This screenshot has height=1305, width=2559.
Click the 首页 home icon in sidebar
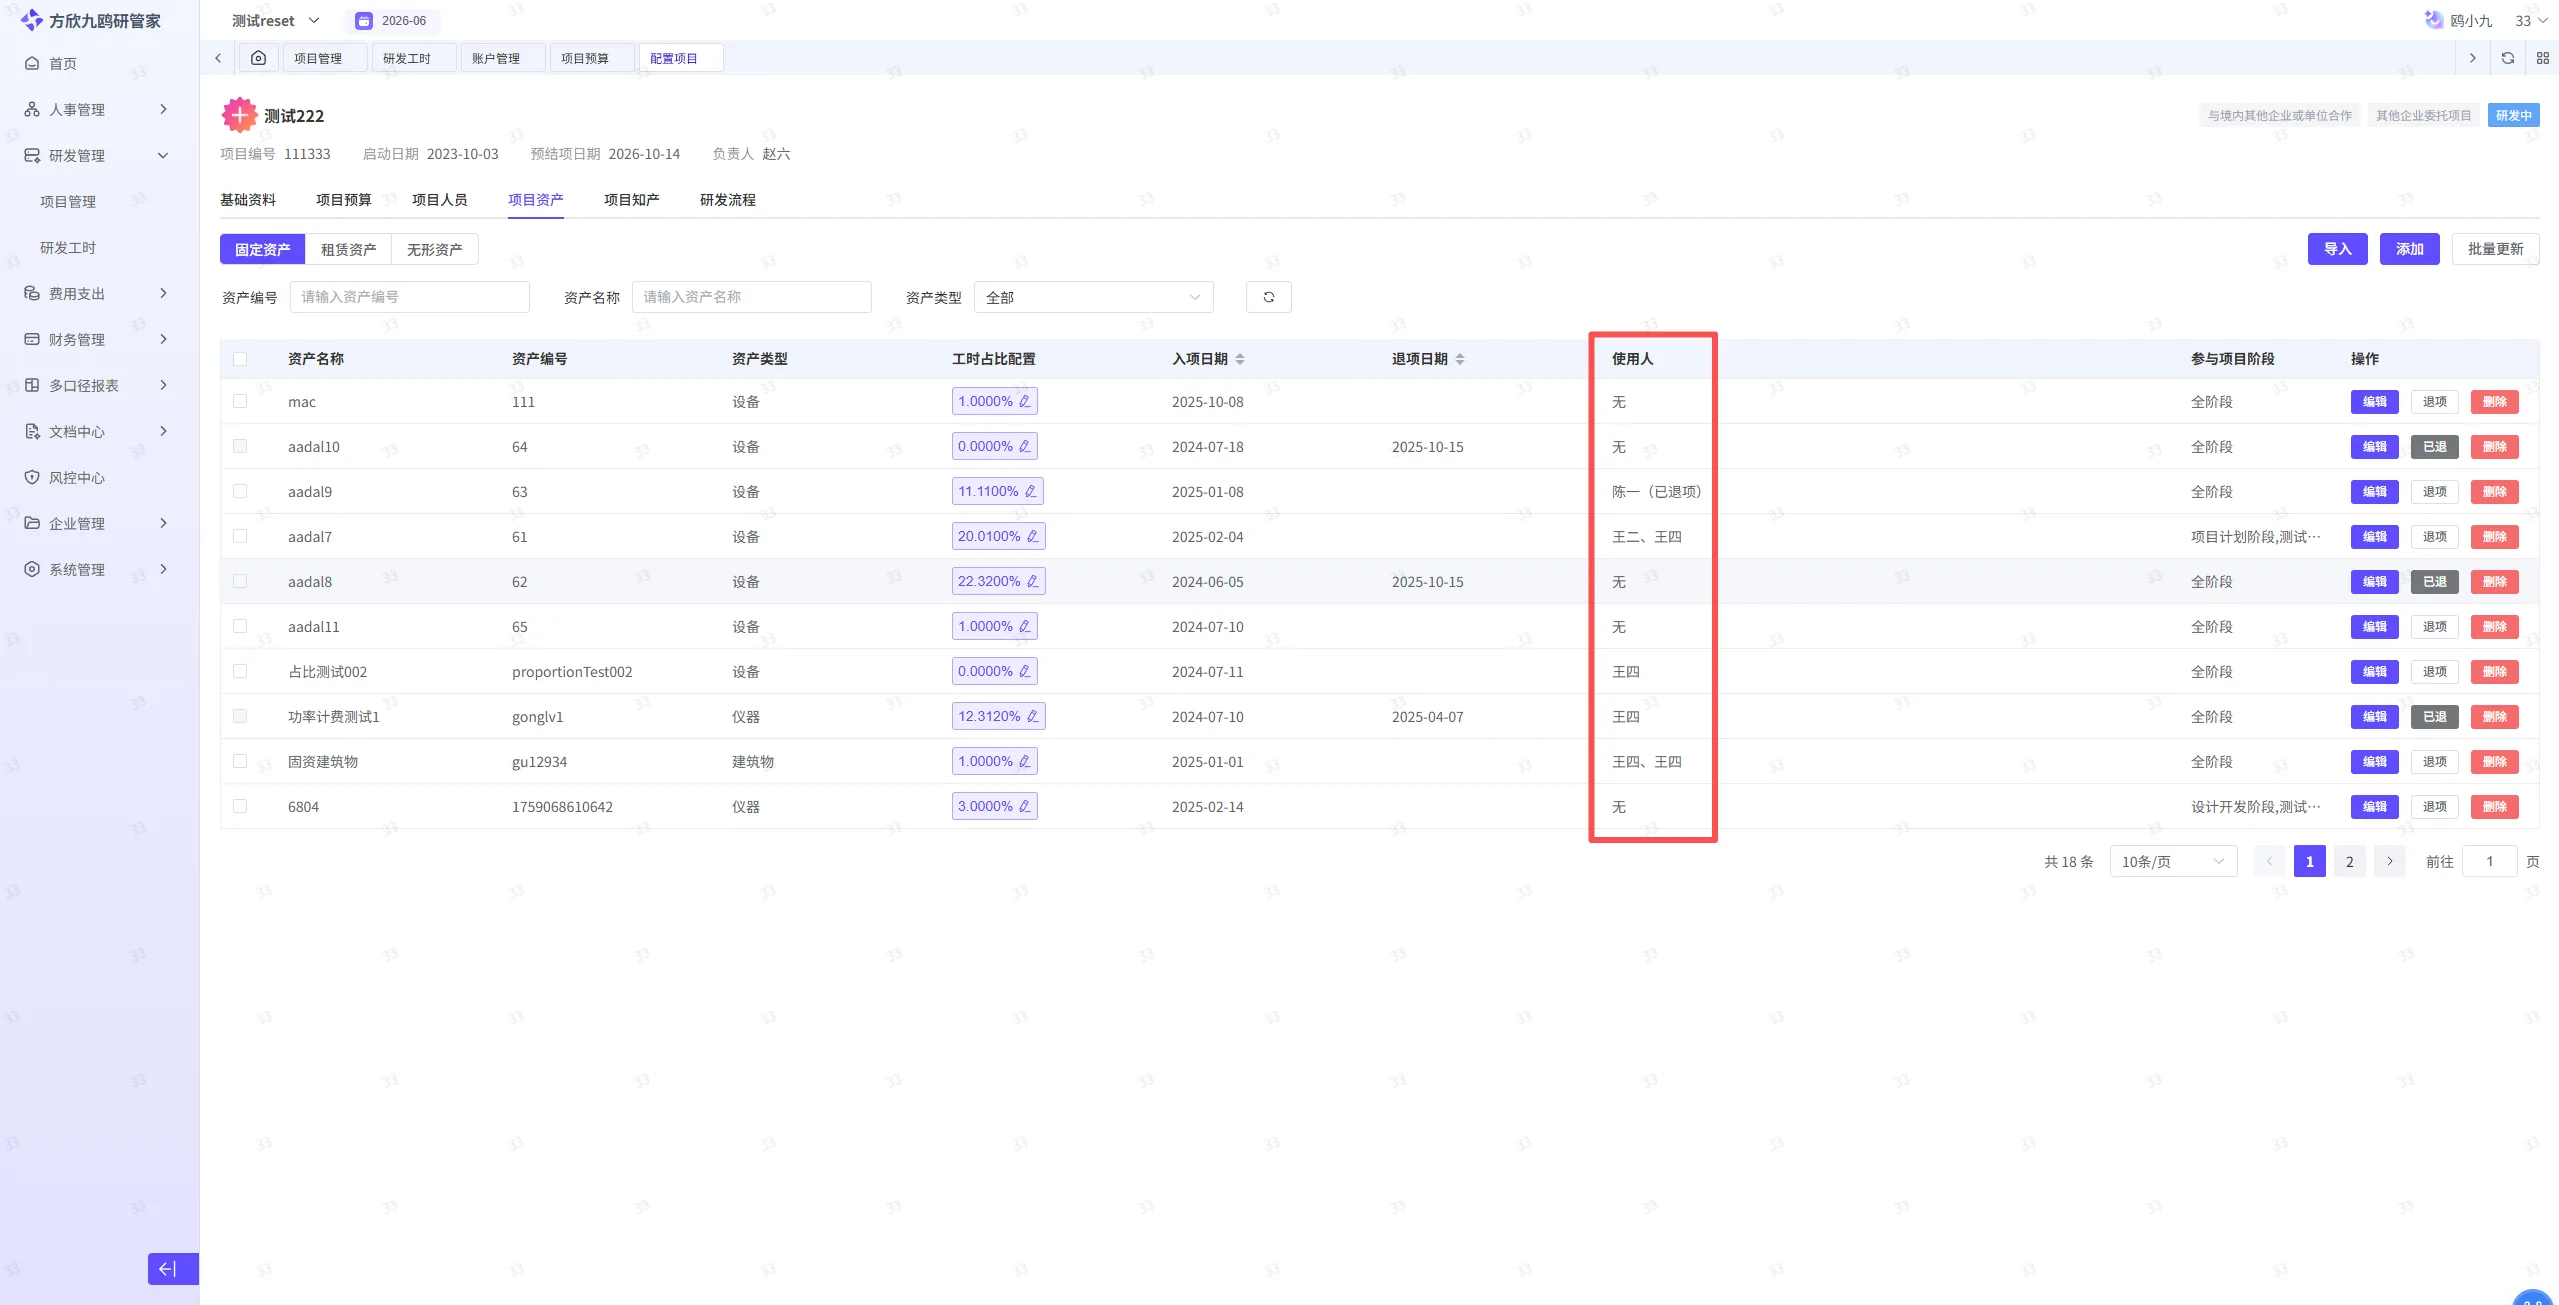coord(32,63)
